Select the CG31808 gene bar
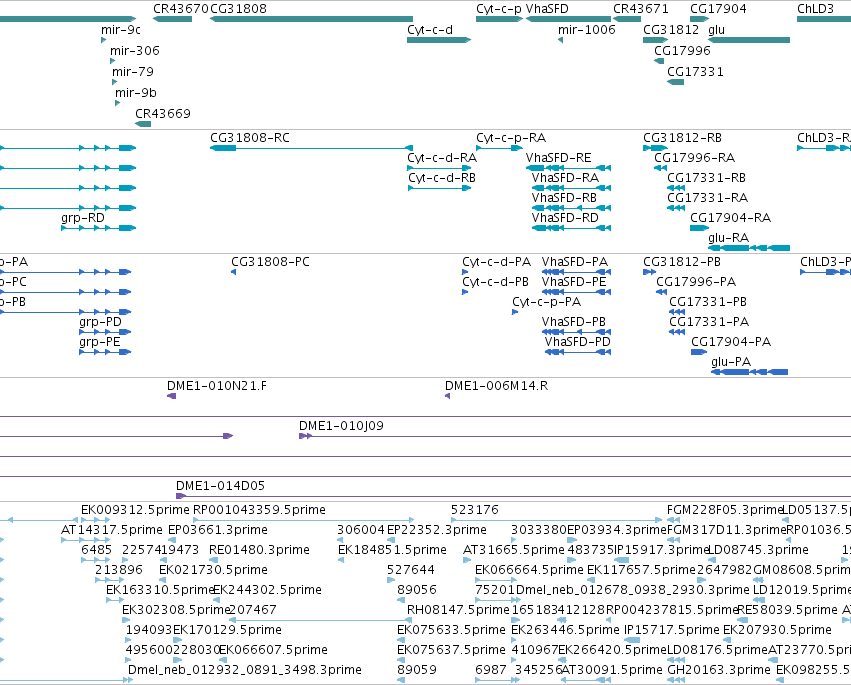The height and width of the screenshot is (685, 851). (x=312, y=19)
